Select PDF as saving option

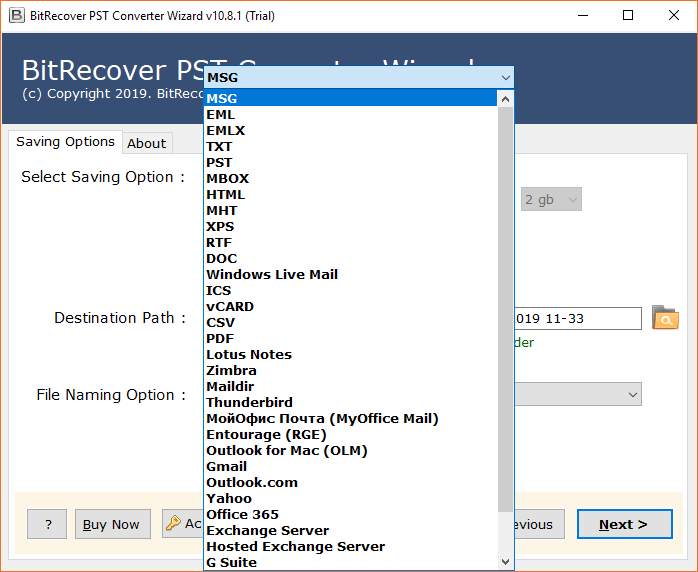(350, 339)
